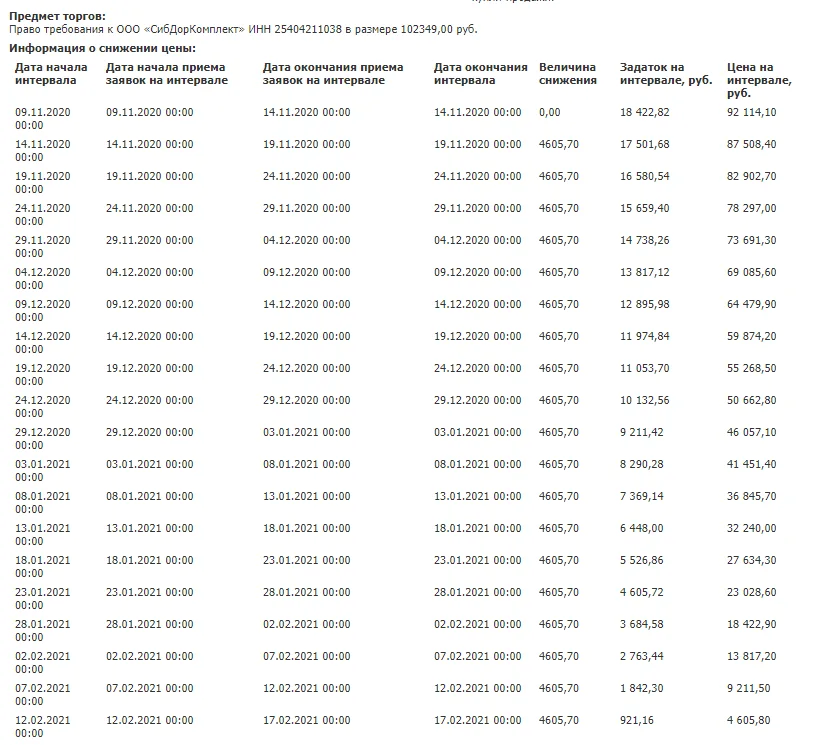Screen dimensions: 820x745
Task: Select price value 27 634,30
Action: click(751, 560)
